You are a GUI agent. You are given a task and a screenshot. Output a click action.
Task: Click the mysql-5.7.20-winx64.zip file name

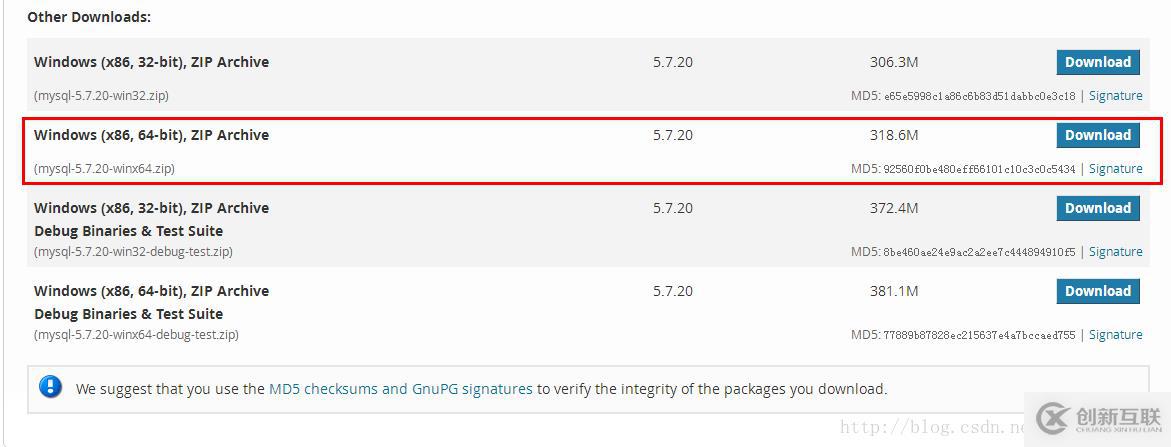[105, 169]
